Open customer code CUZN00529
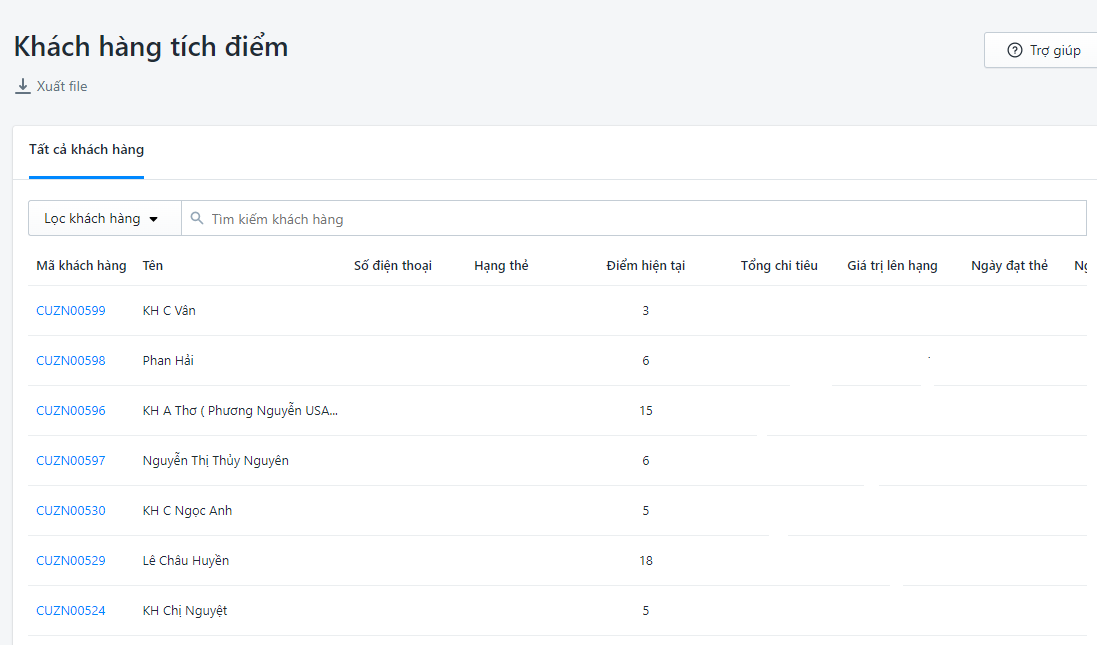Viewport: 1097px width, 645px height. click(70, 561)
